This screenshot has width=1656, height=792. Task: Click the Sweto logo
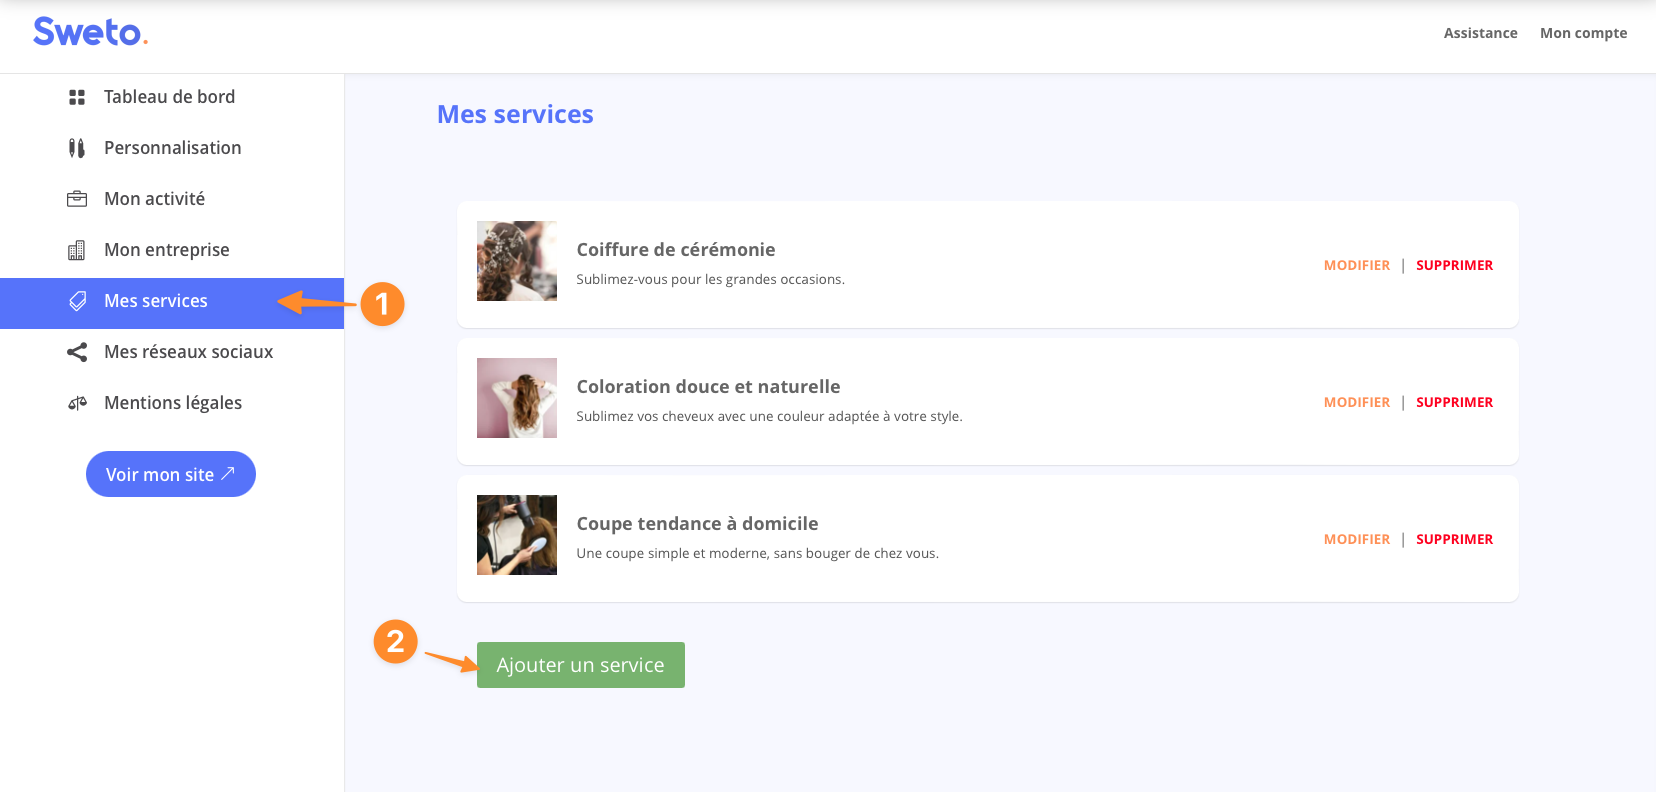pos(90,32)
